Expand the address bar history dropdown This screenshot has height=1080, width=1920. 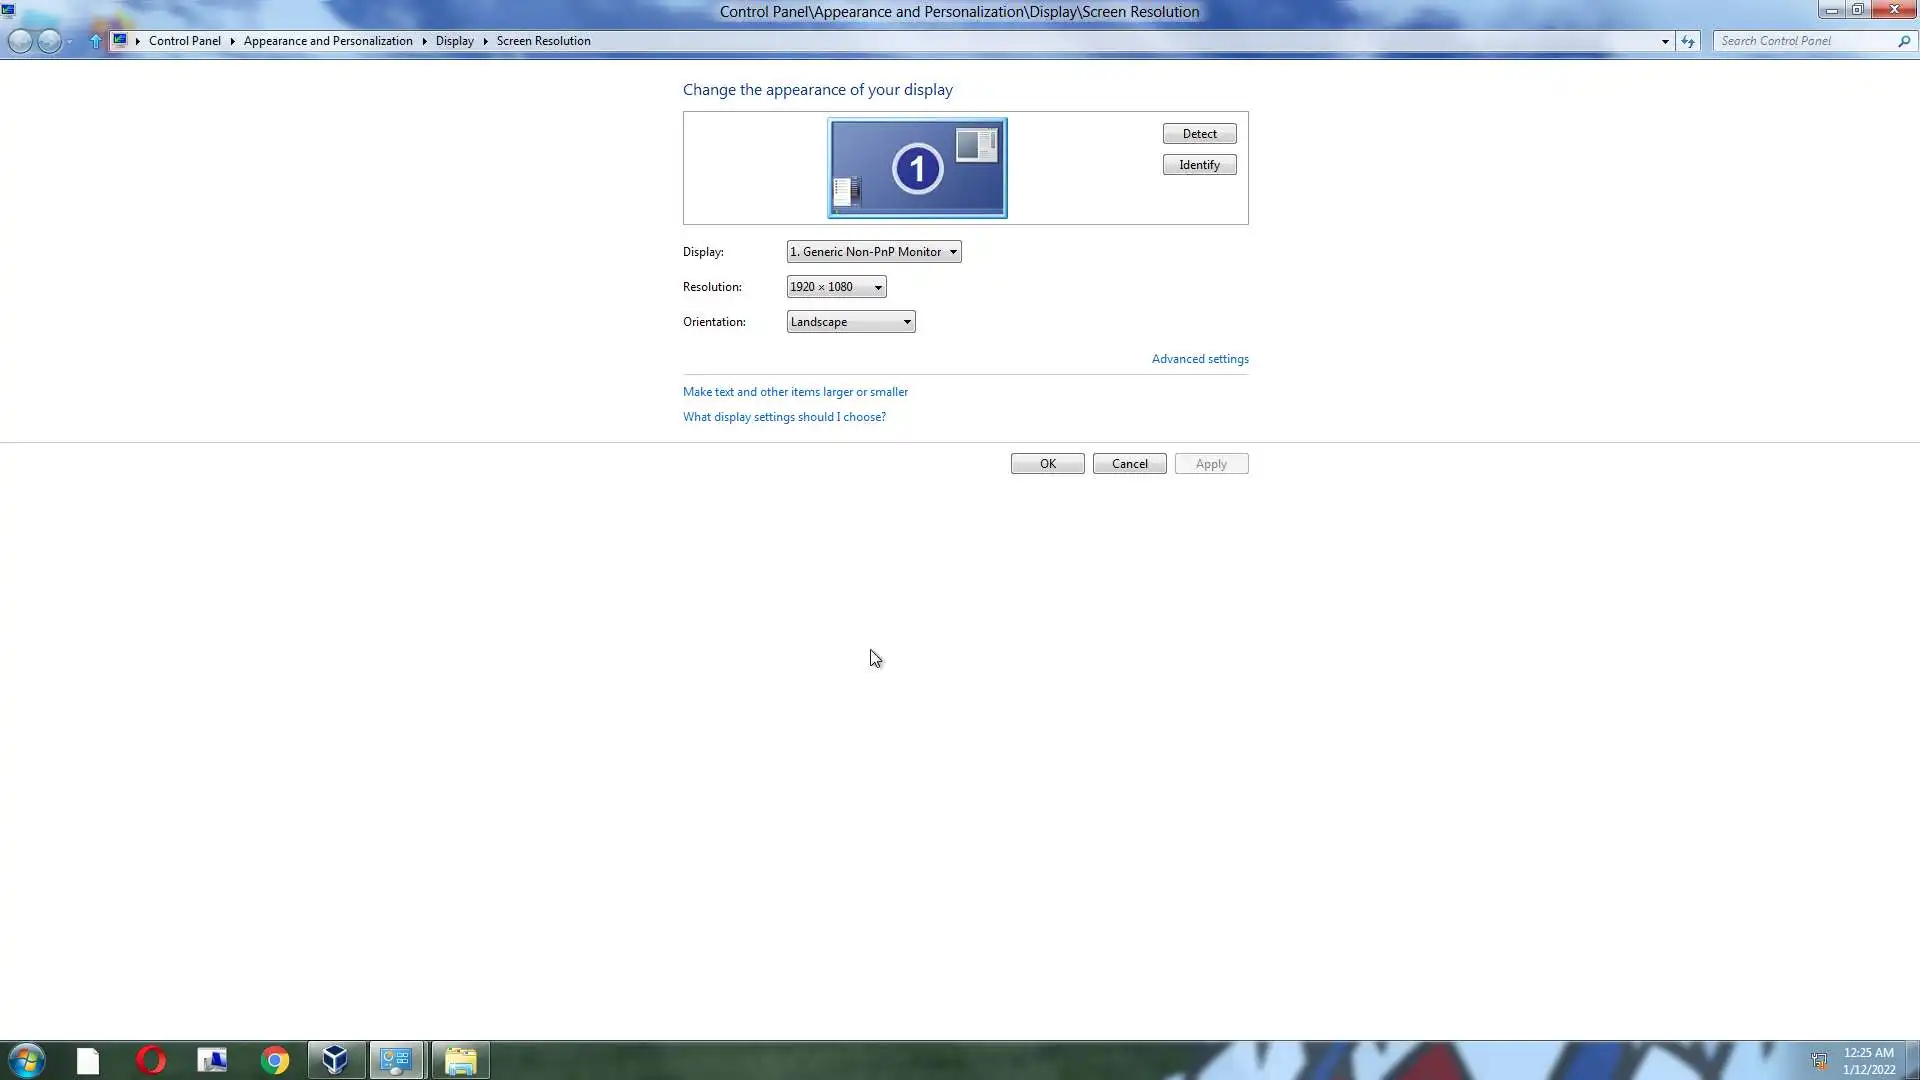[x=1665, y=41]
